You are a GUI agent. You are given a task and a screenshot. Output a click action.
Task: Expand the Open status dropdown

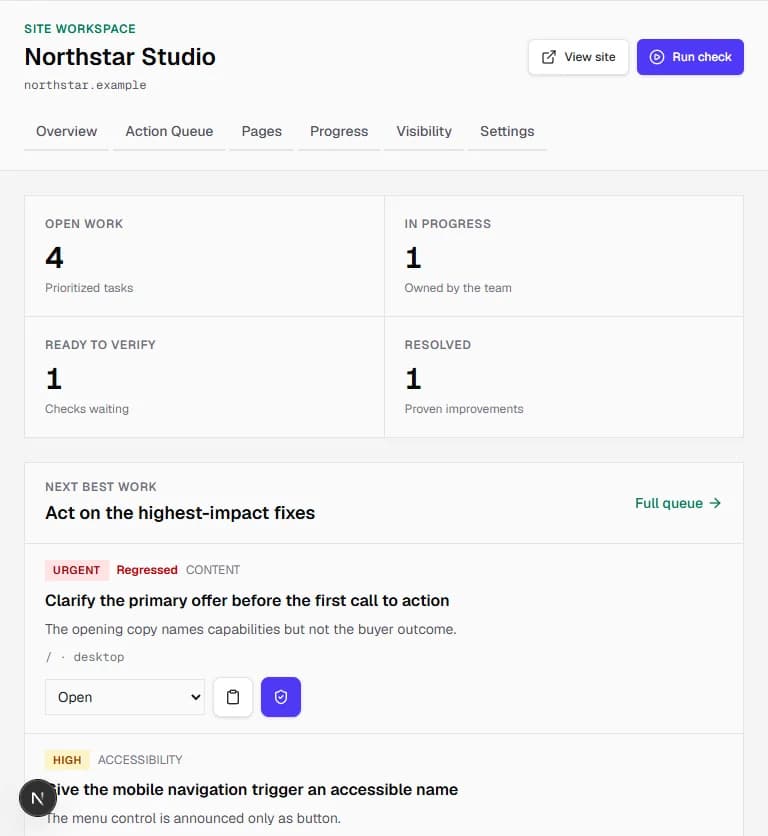tap(125, 697)
